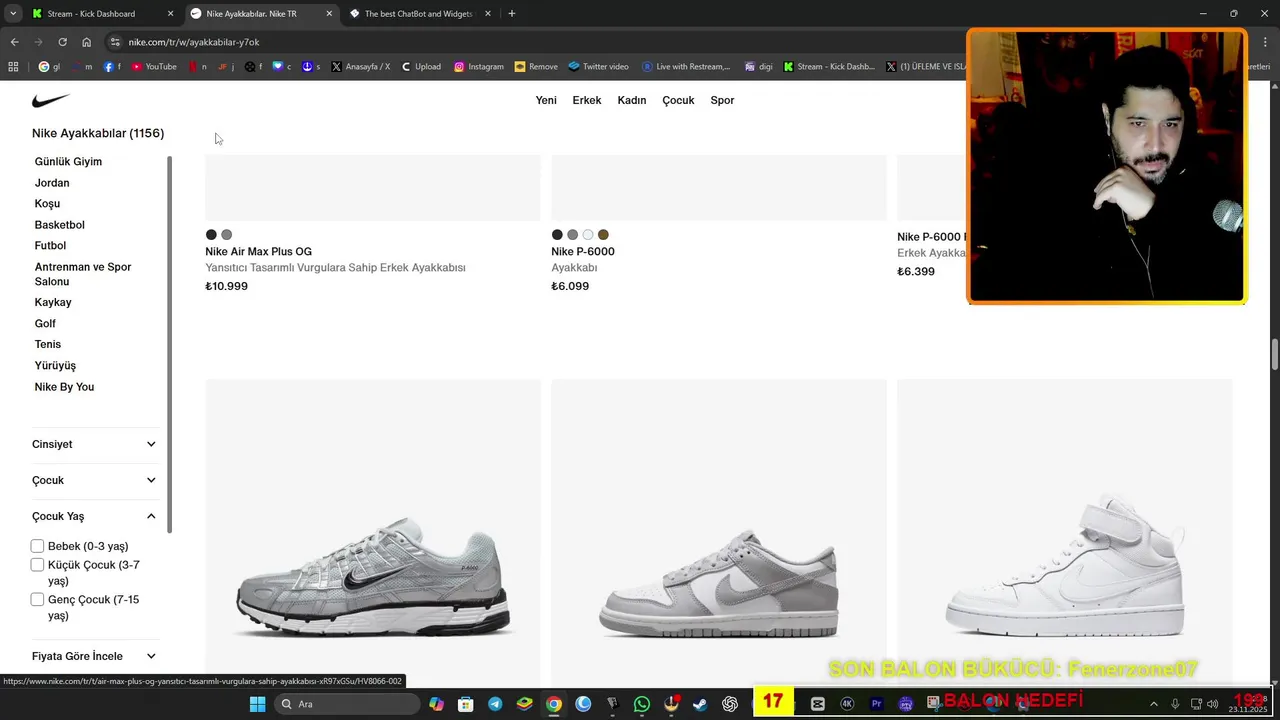Filter by Koşu category
Screen dimensions: 1280x720
point(47,204)
